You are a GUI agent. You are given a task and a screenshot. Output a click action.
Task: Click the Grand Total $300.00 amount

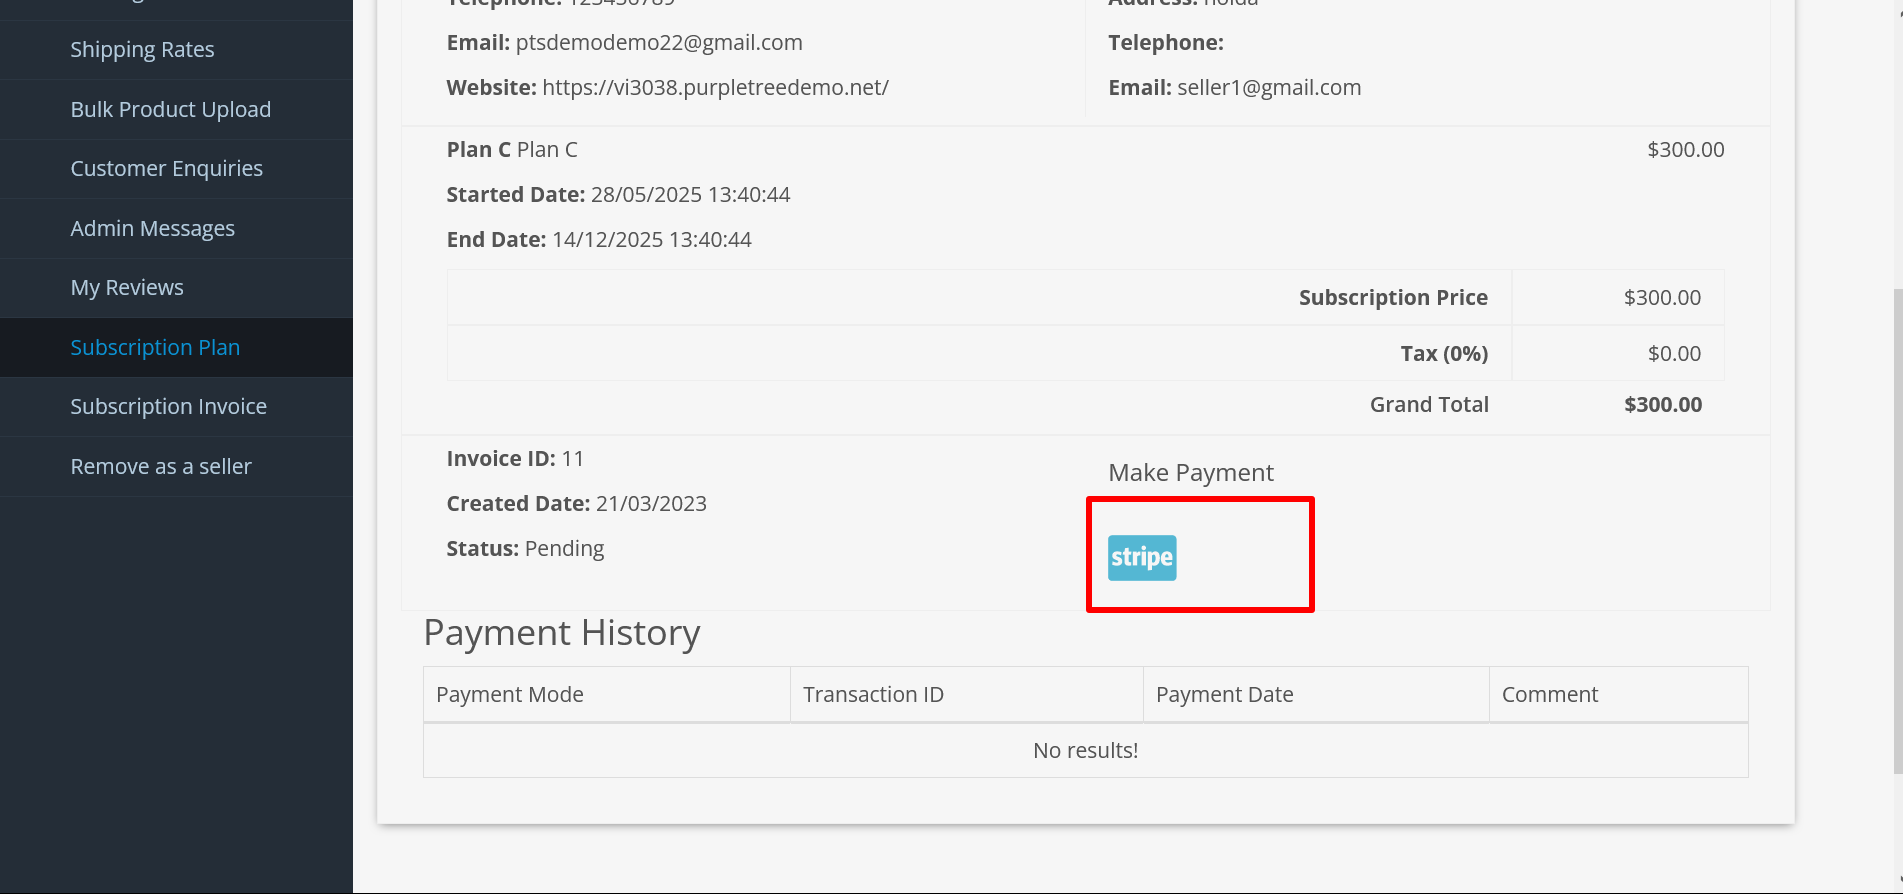(x=1663, y=404)
